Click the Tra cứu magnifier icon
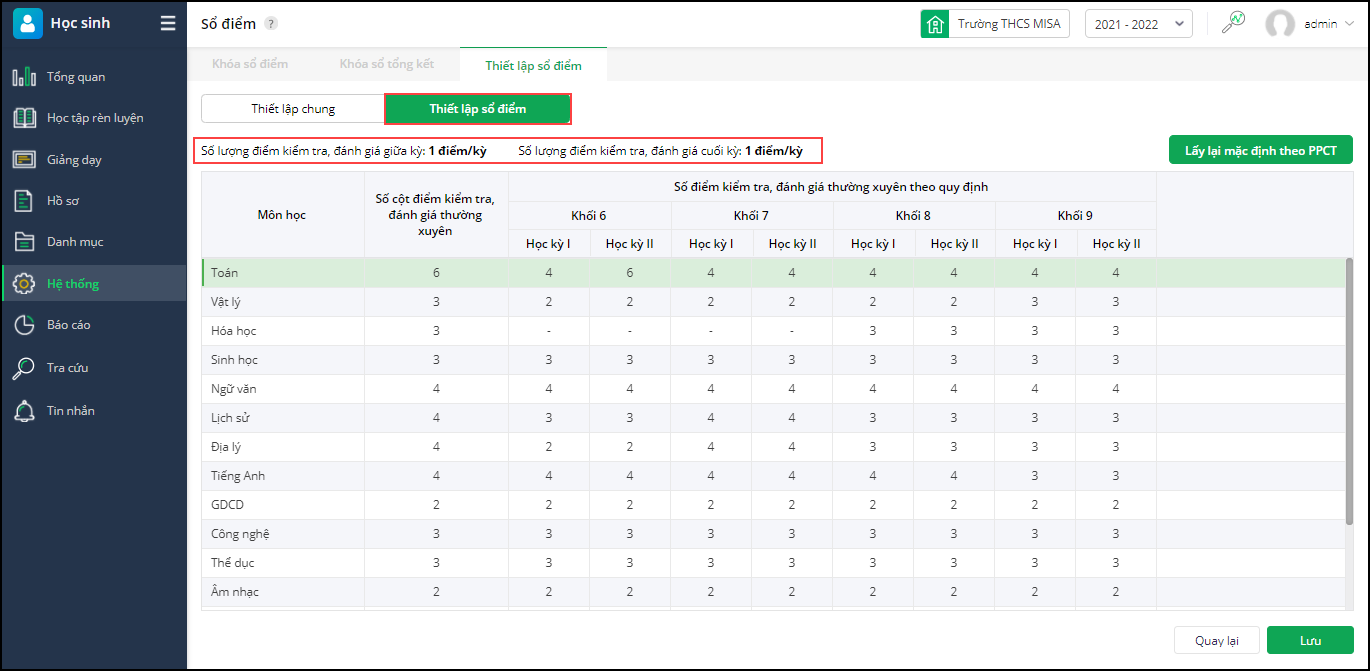1370x671 pixels. coord(24,368)
